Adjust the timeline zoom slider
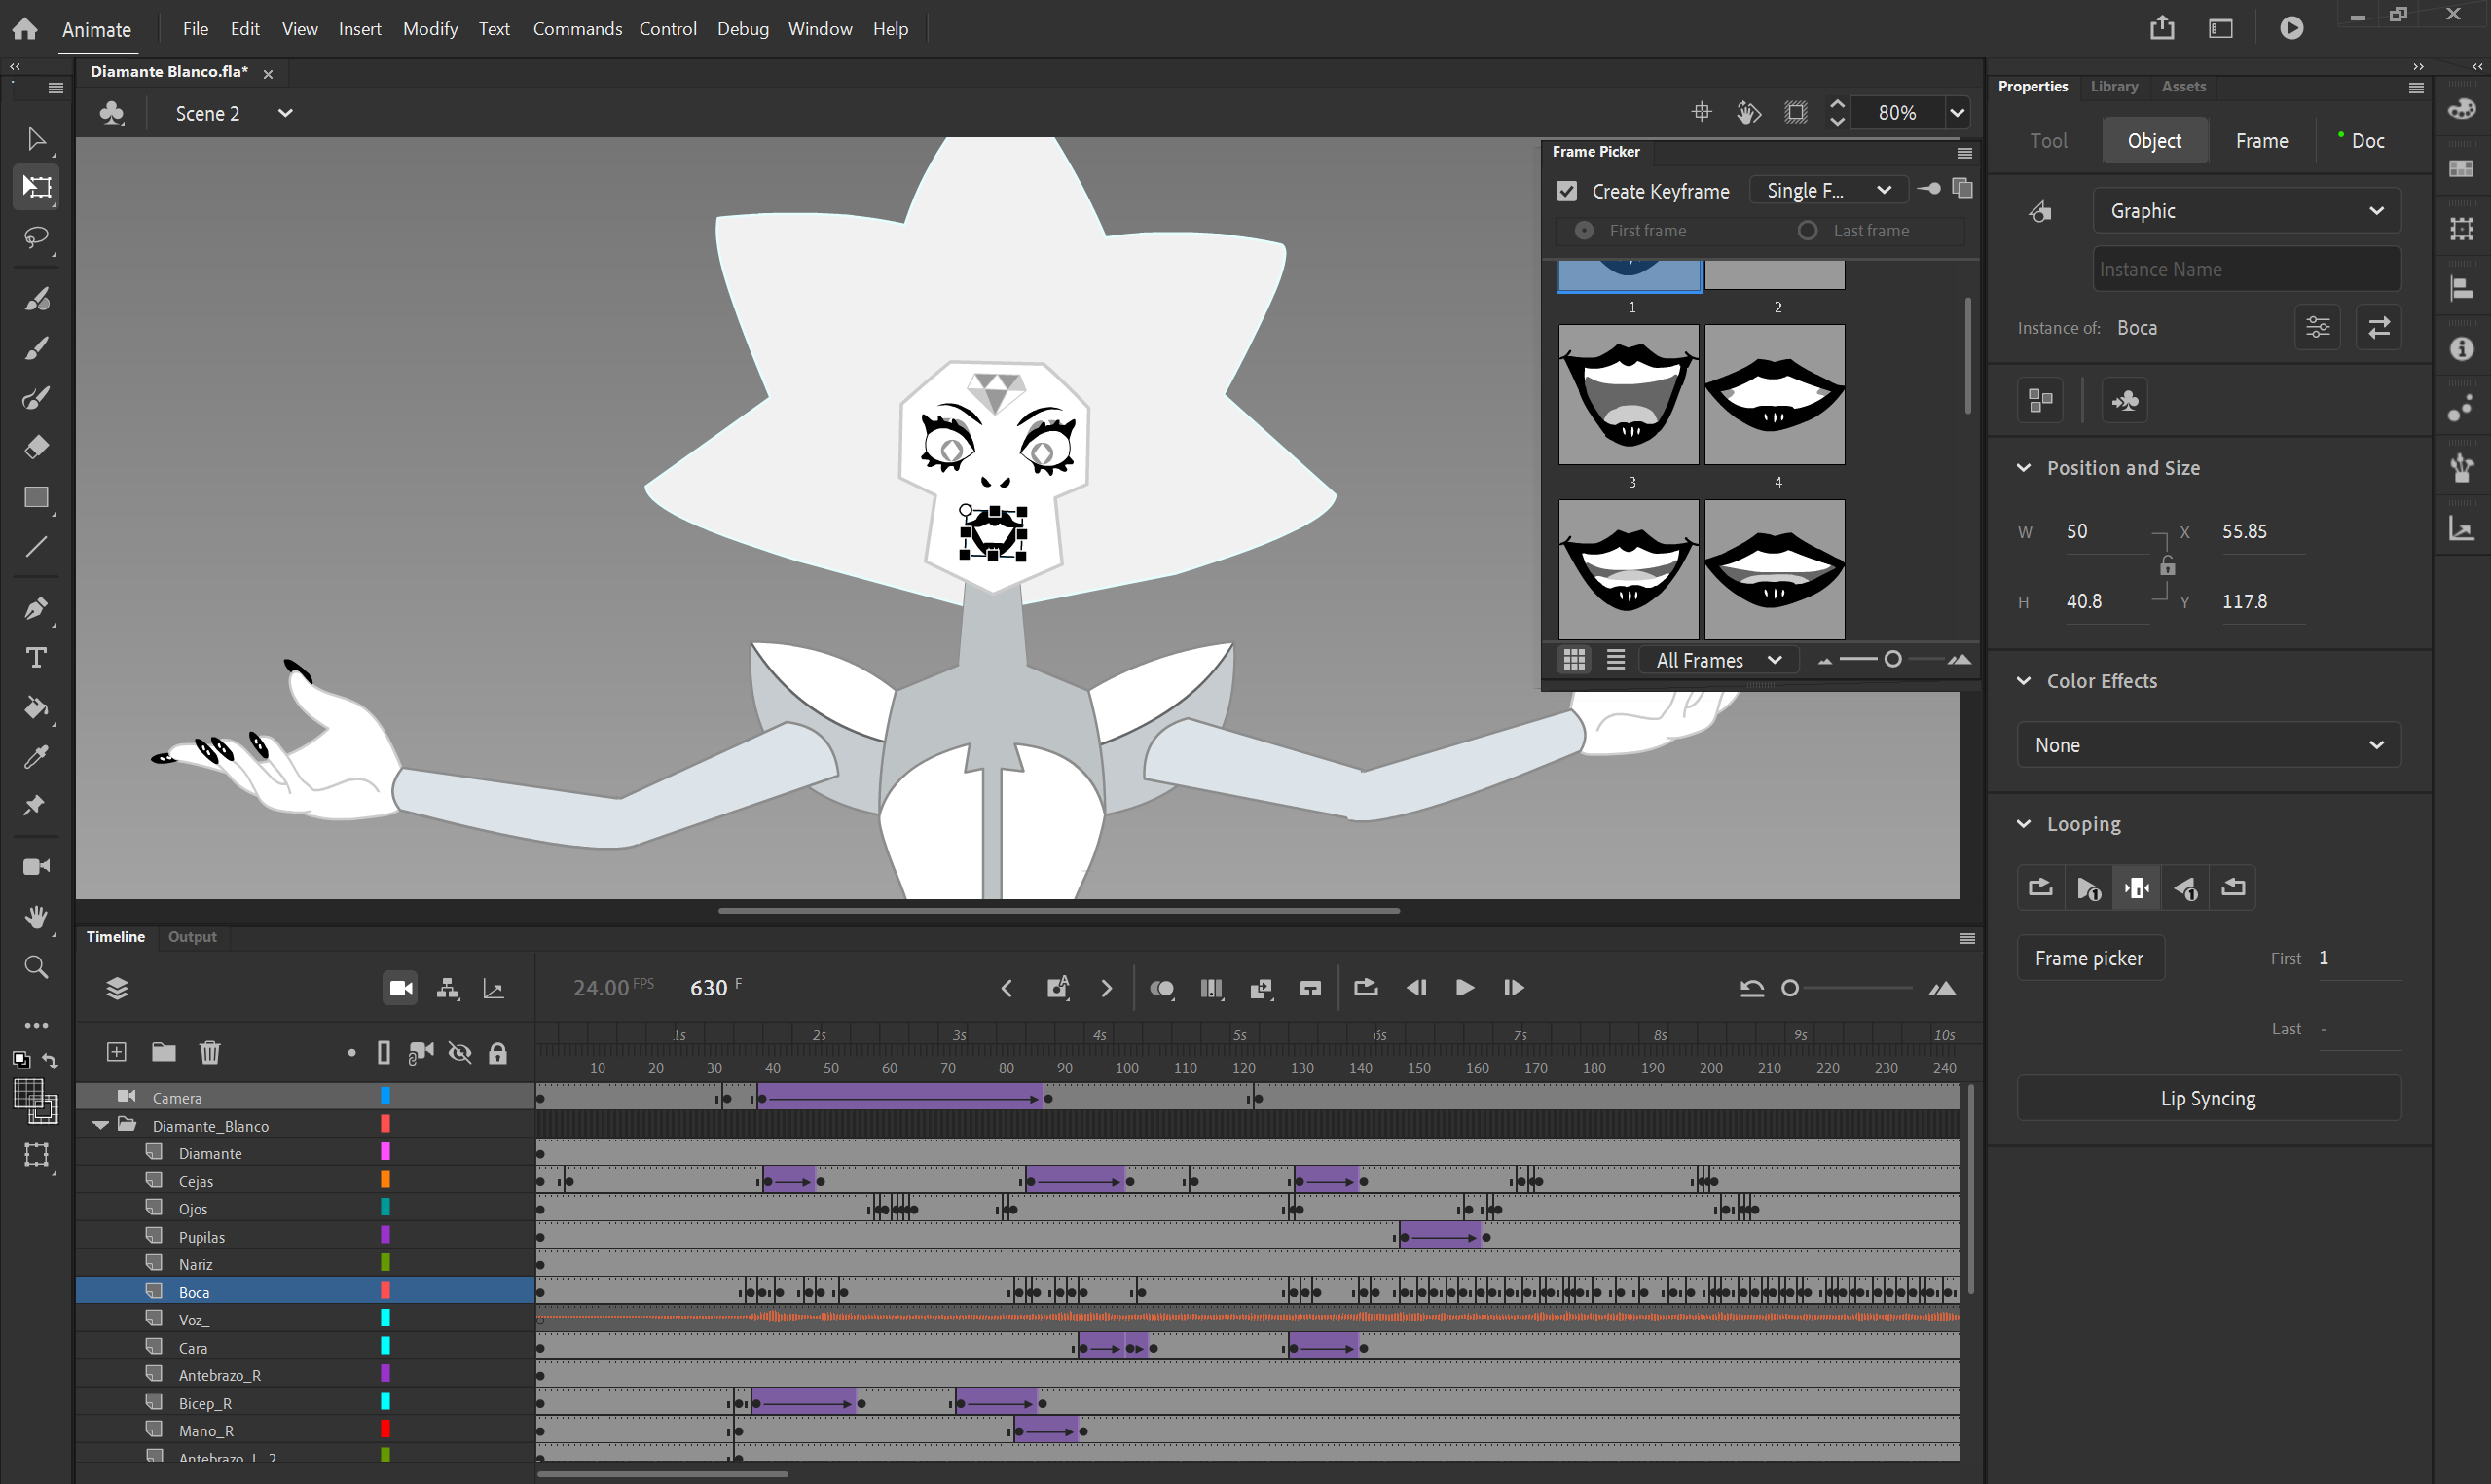Image resolution: width=2491 pixels, height=1484 pixels. tap(1790, 988)
